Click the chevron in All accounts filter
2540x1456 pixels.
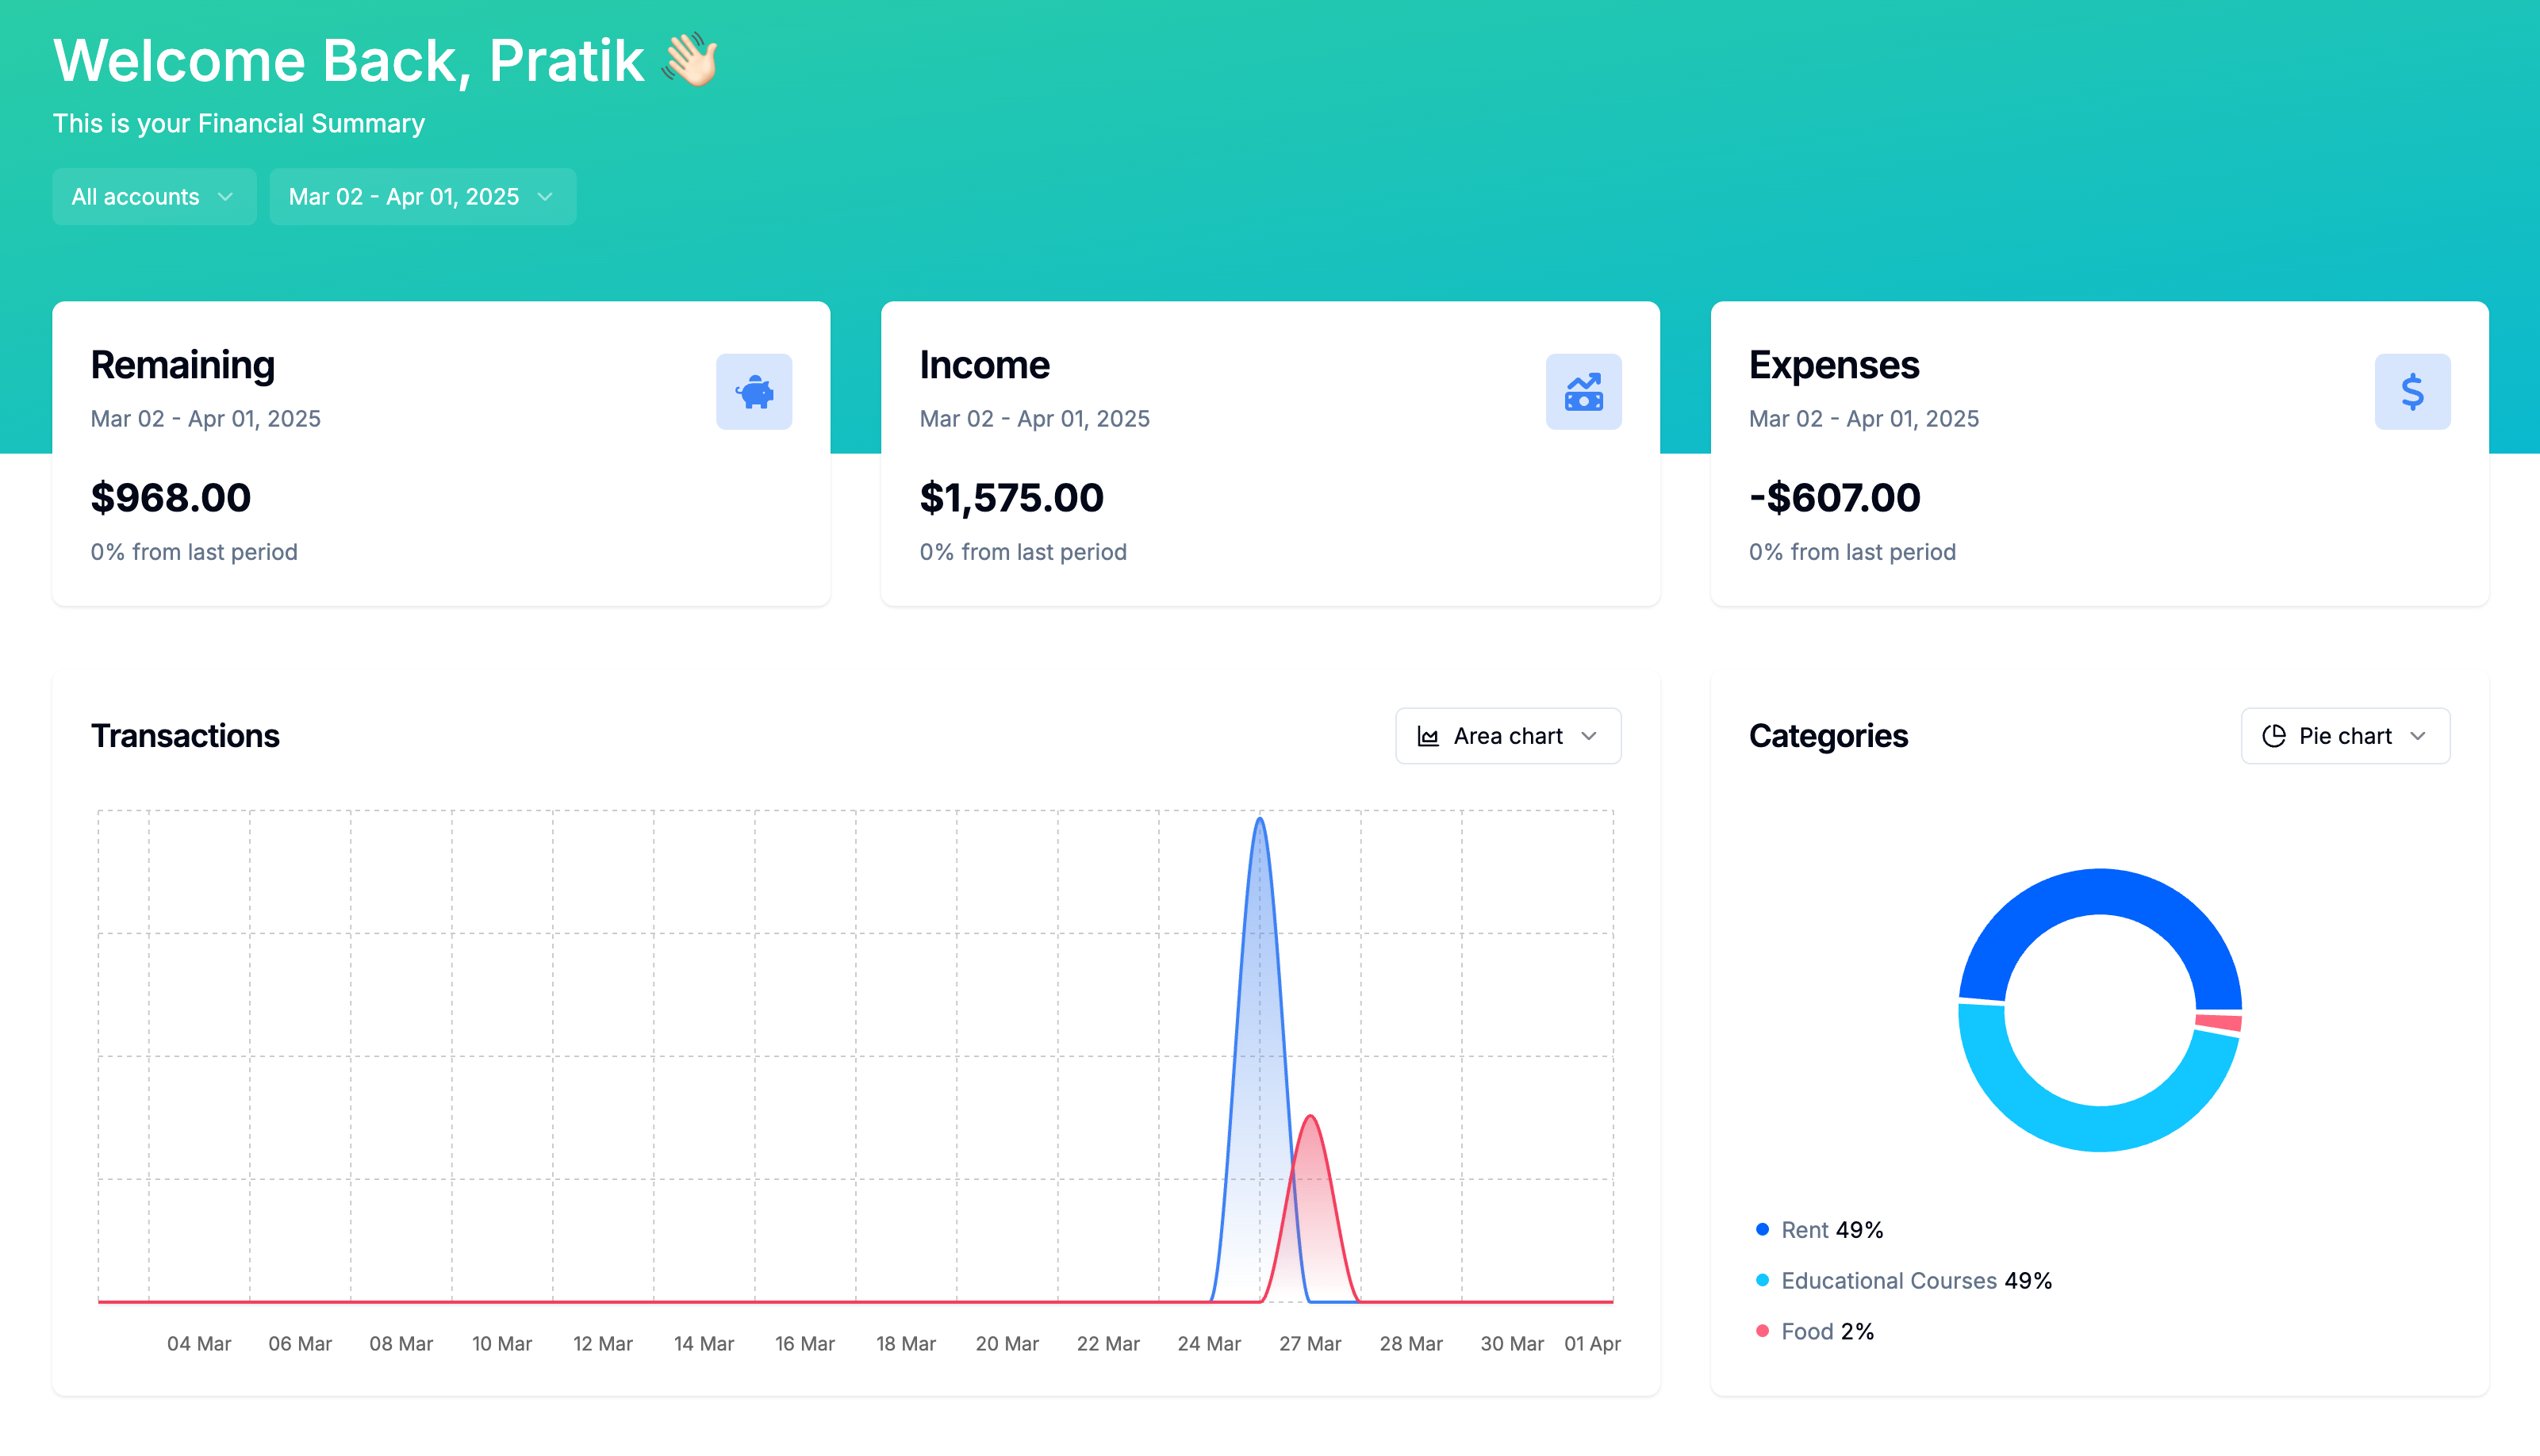pos(226,197)
